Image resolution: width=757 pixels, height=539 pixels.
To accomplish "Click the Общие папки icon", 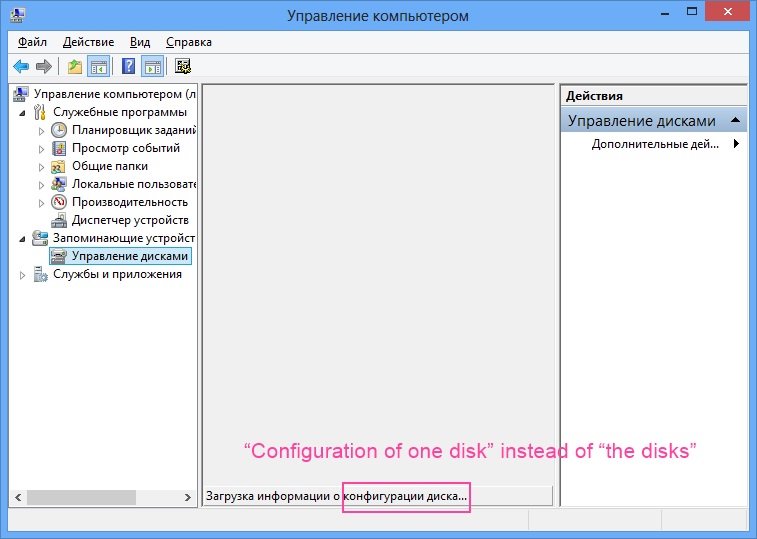I will (x=58, y=167).
